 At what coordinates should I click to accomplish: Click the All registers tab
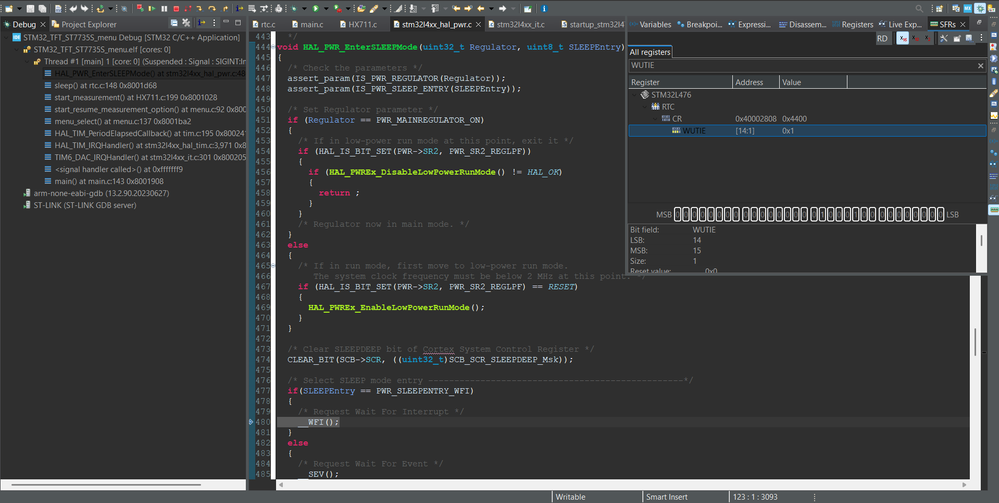tap(650, 52)
